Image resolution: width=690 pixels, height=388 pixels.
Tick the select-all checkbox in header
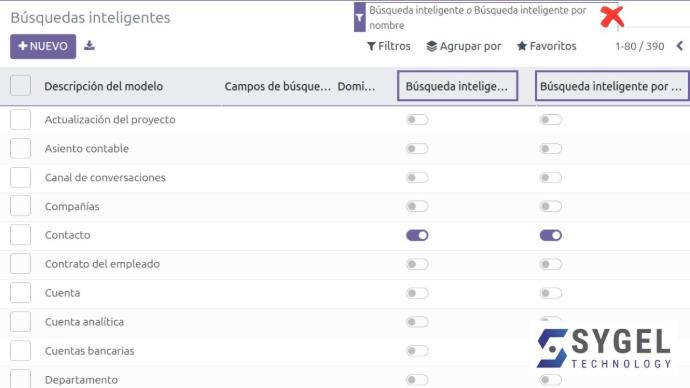20,85
